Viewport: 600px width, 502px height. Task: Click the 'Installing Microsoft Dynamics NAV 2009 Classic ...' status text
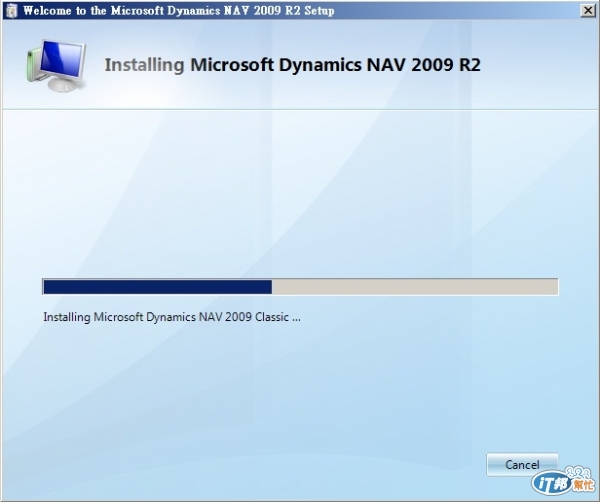click(x=172, y=317)
